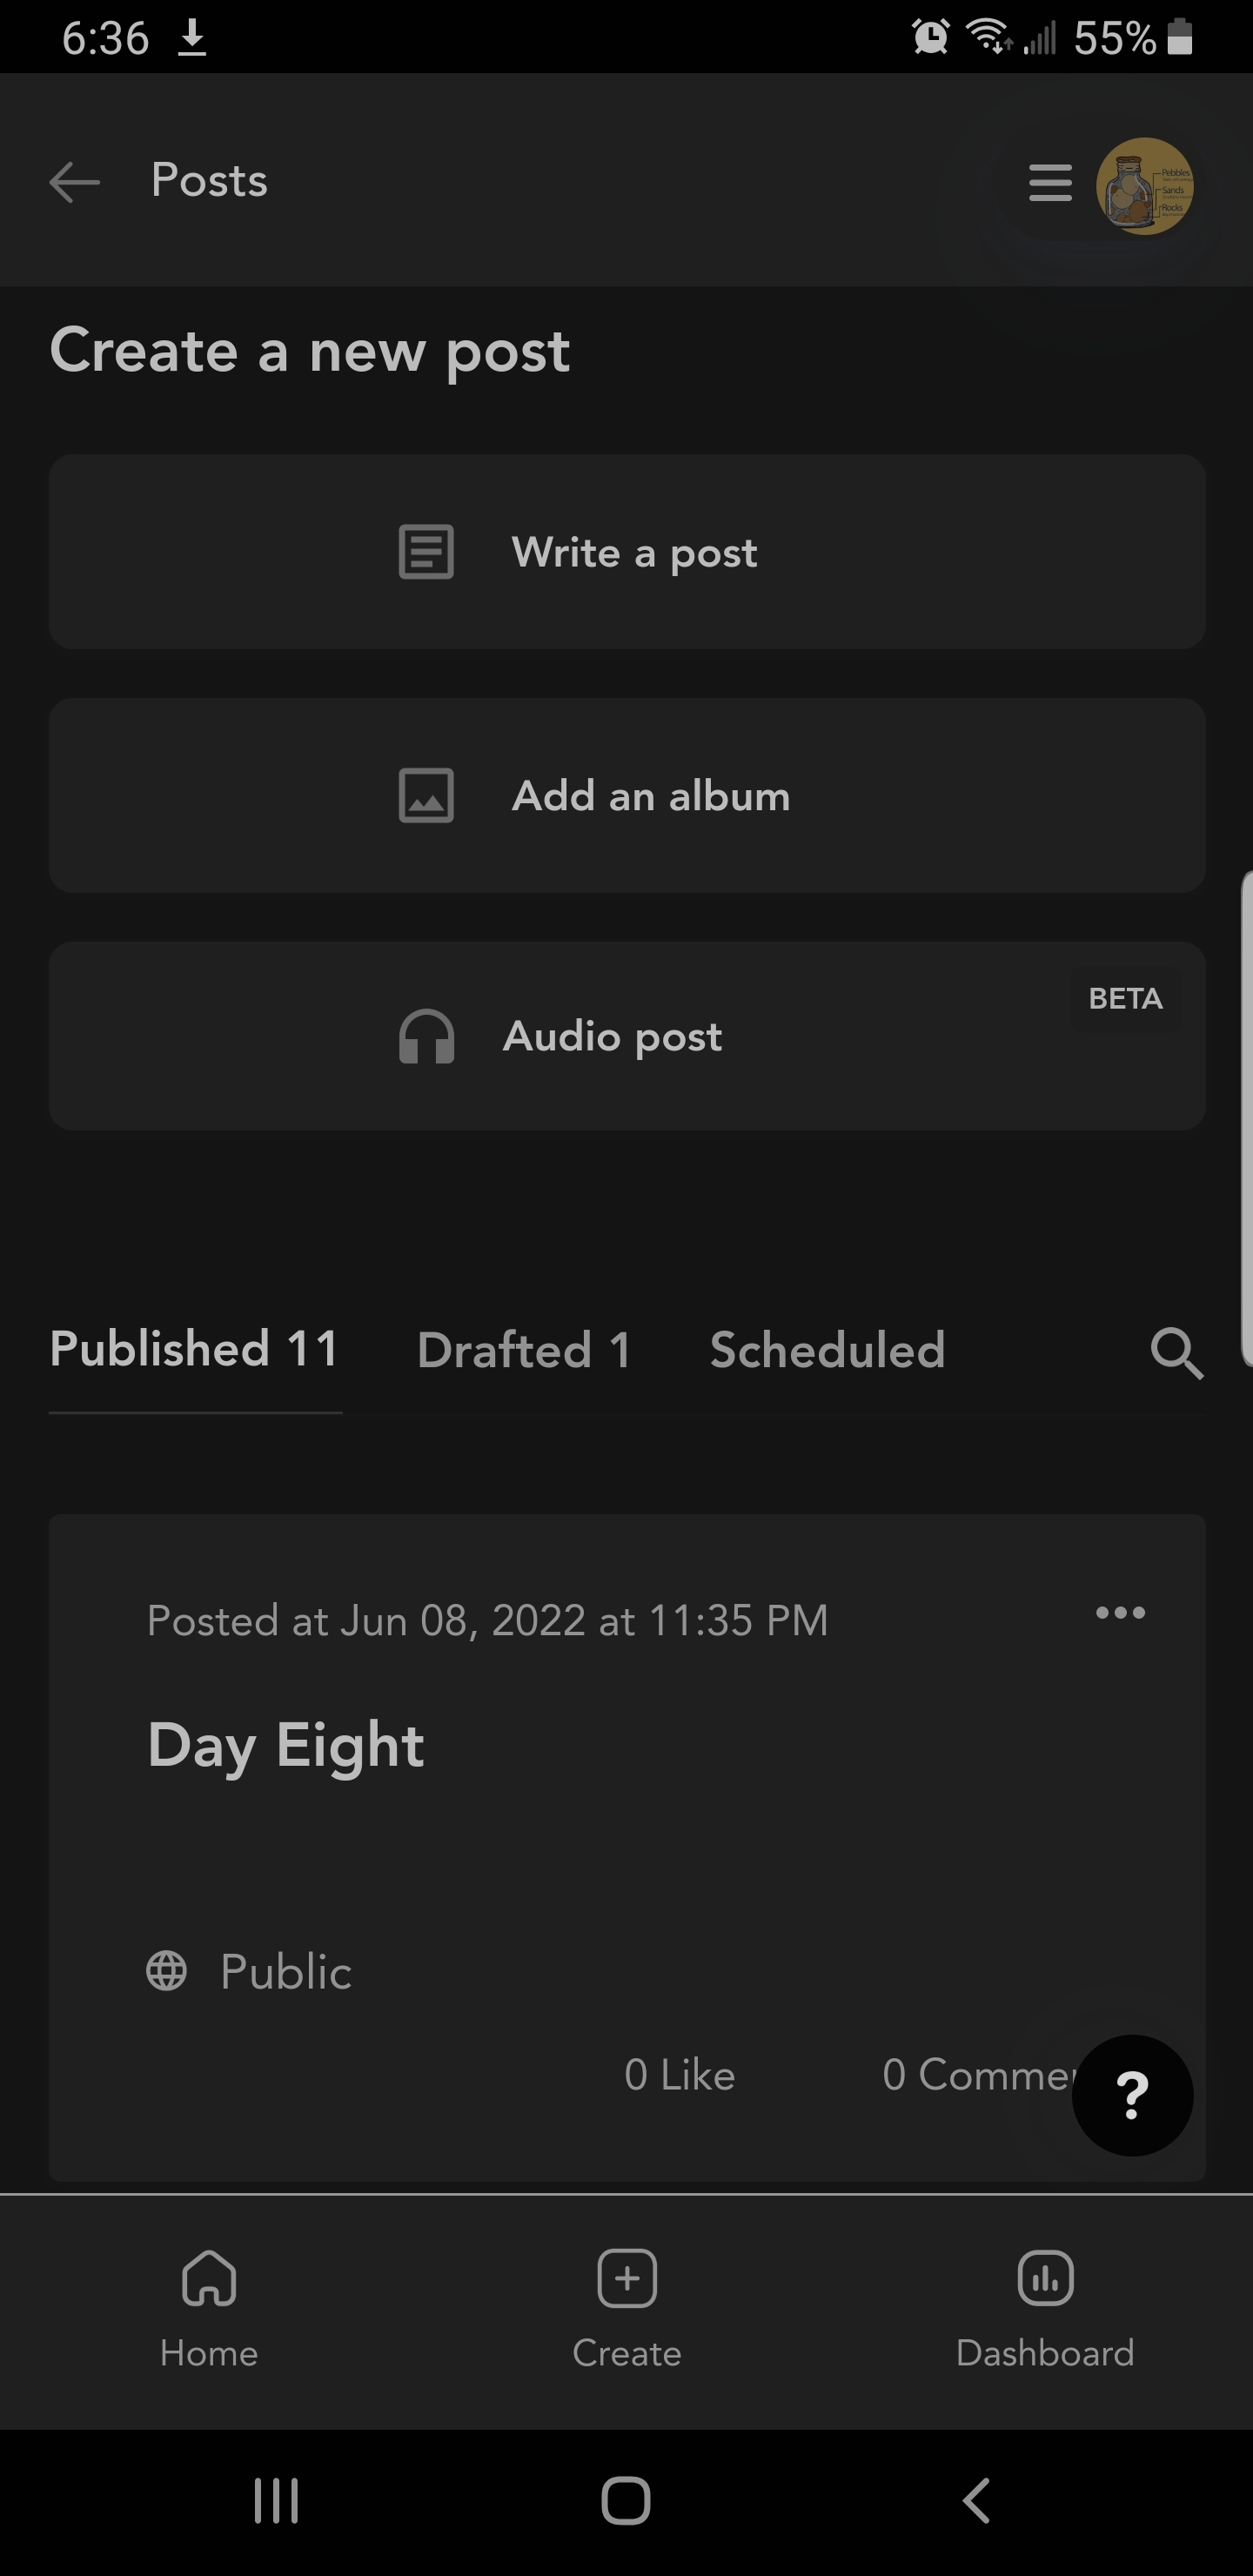
Task: Choose Add an album option
Action: (627, 796)
